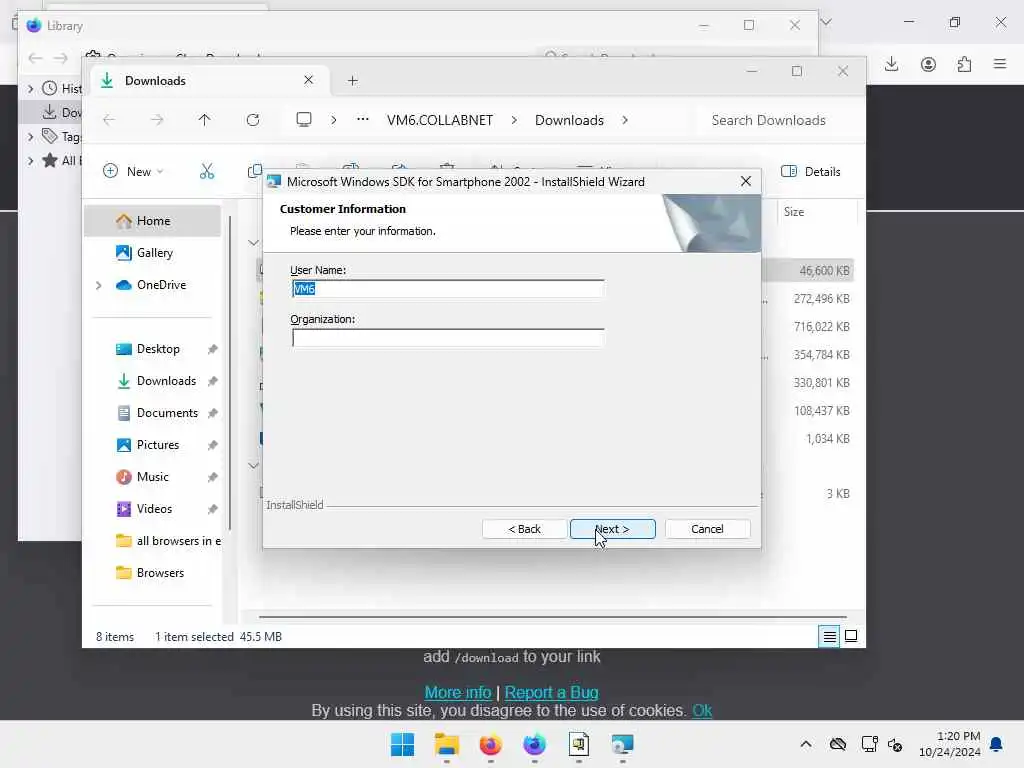1024x768 pixels.
Task: Open the More info link
Action: (x=458, y=692)
